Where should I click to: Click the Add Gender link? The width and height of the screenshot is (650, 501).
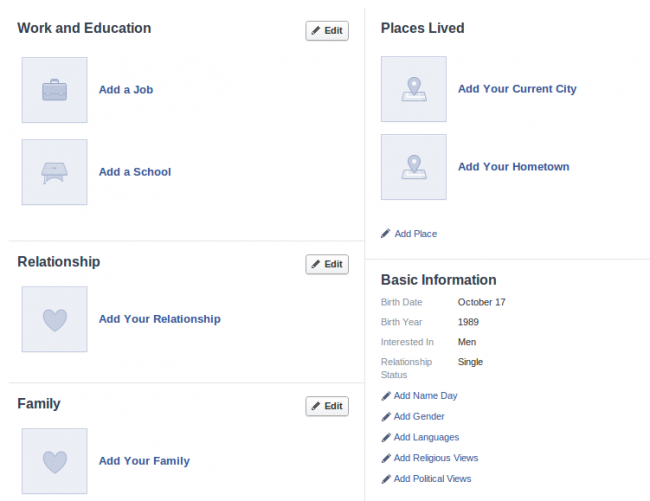(x=419, y=416)
